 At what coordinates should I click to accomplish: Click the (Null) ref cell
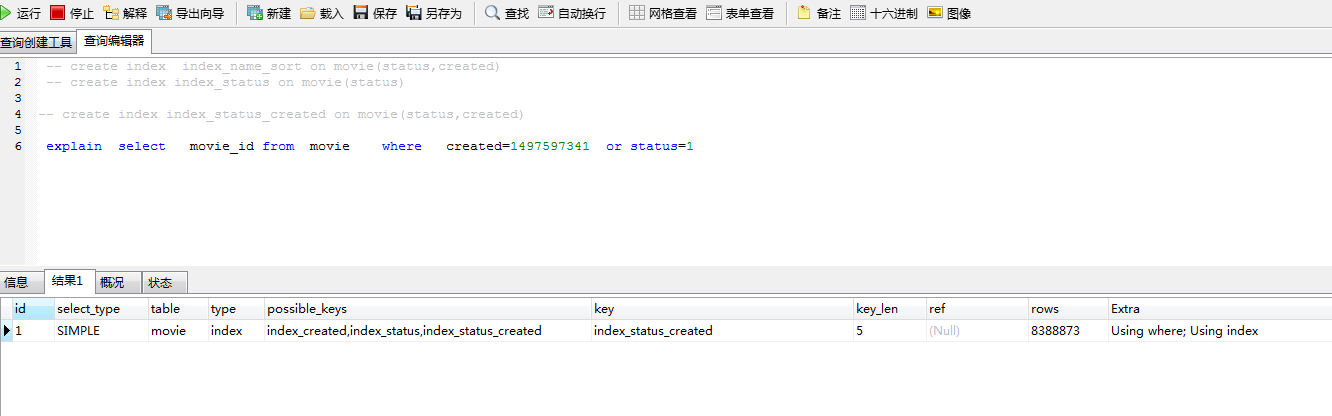pyautogui.click(x=977, y=330)
